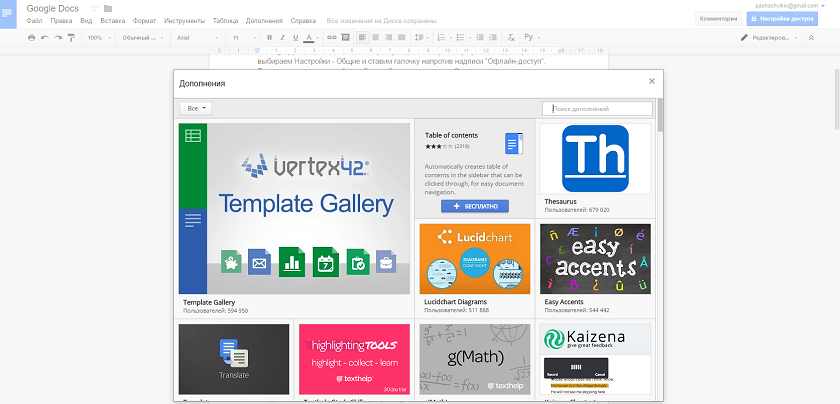The width and height of the screenshot is (840, 404).
Task: Insert a comment via toolbar icon
Action: tap(346, 38)
